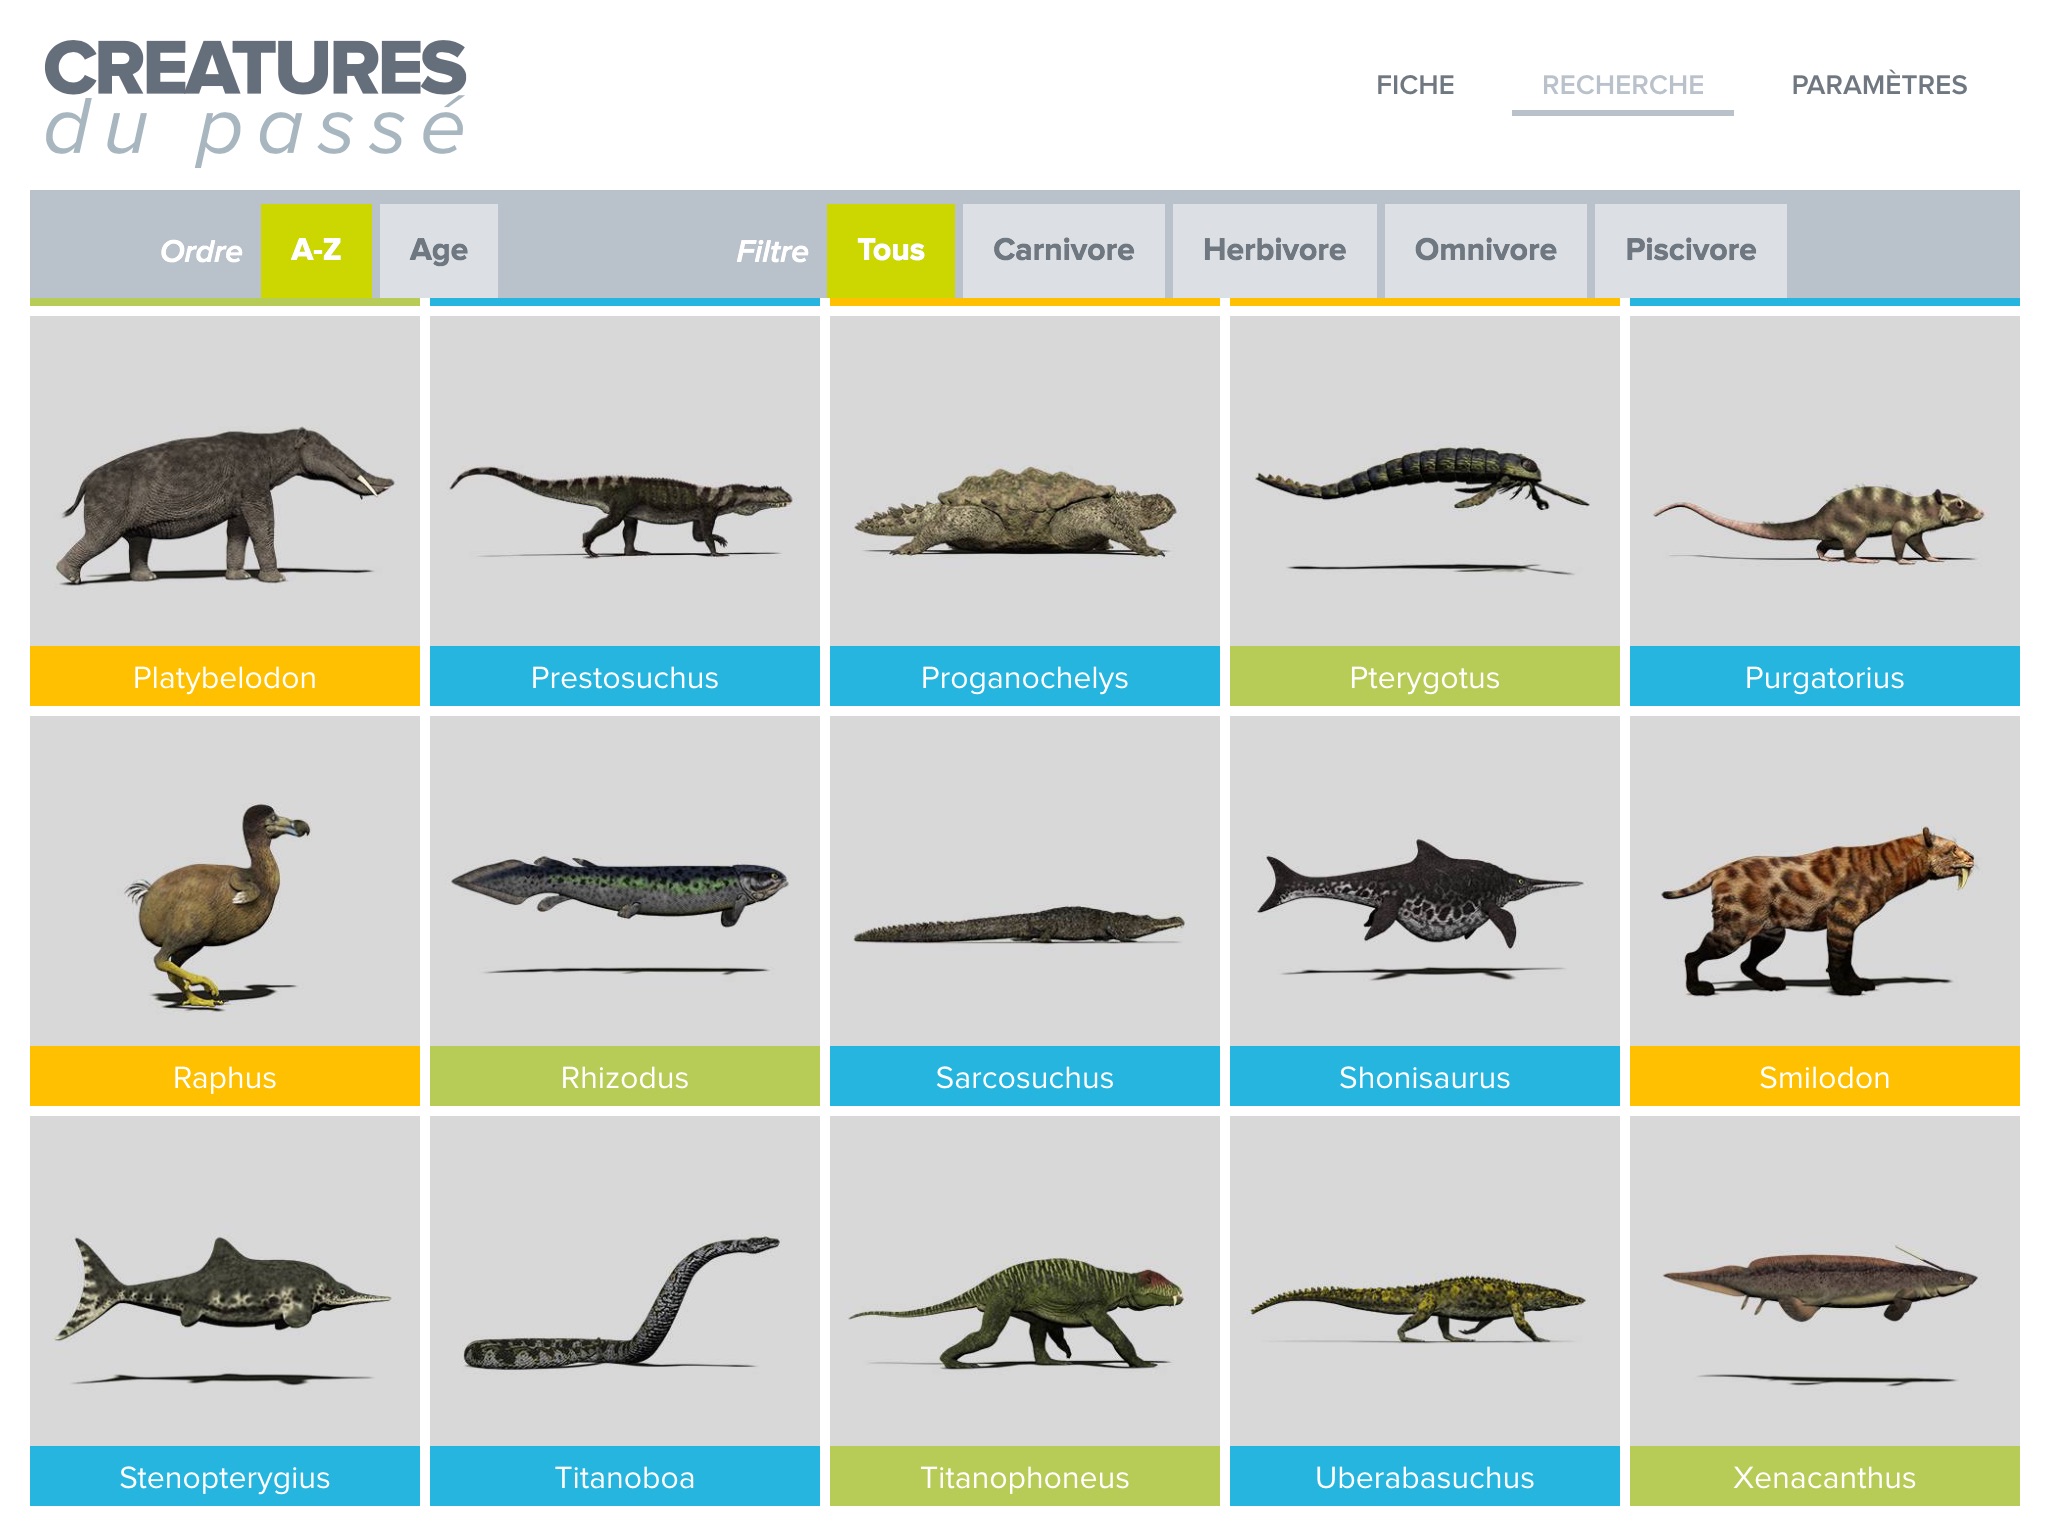
Task: Filter creatures by Omnivore
Action: [1486, 250]
